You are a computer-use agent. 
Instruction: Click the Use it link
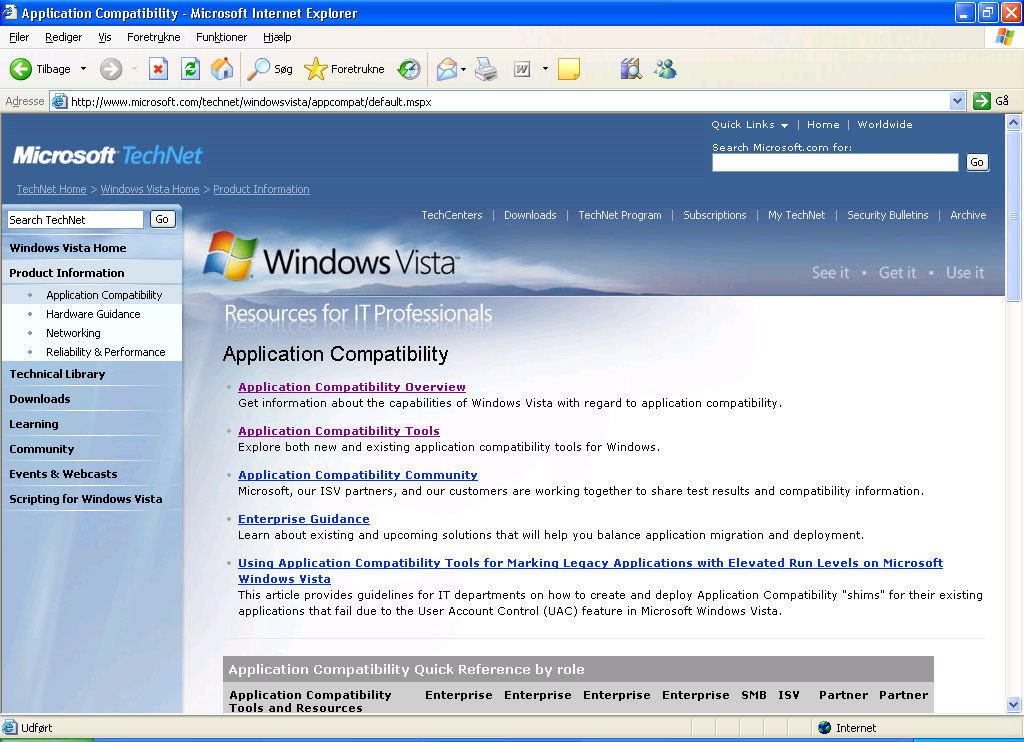pyautogui.click(x=965, y=272)
